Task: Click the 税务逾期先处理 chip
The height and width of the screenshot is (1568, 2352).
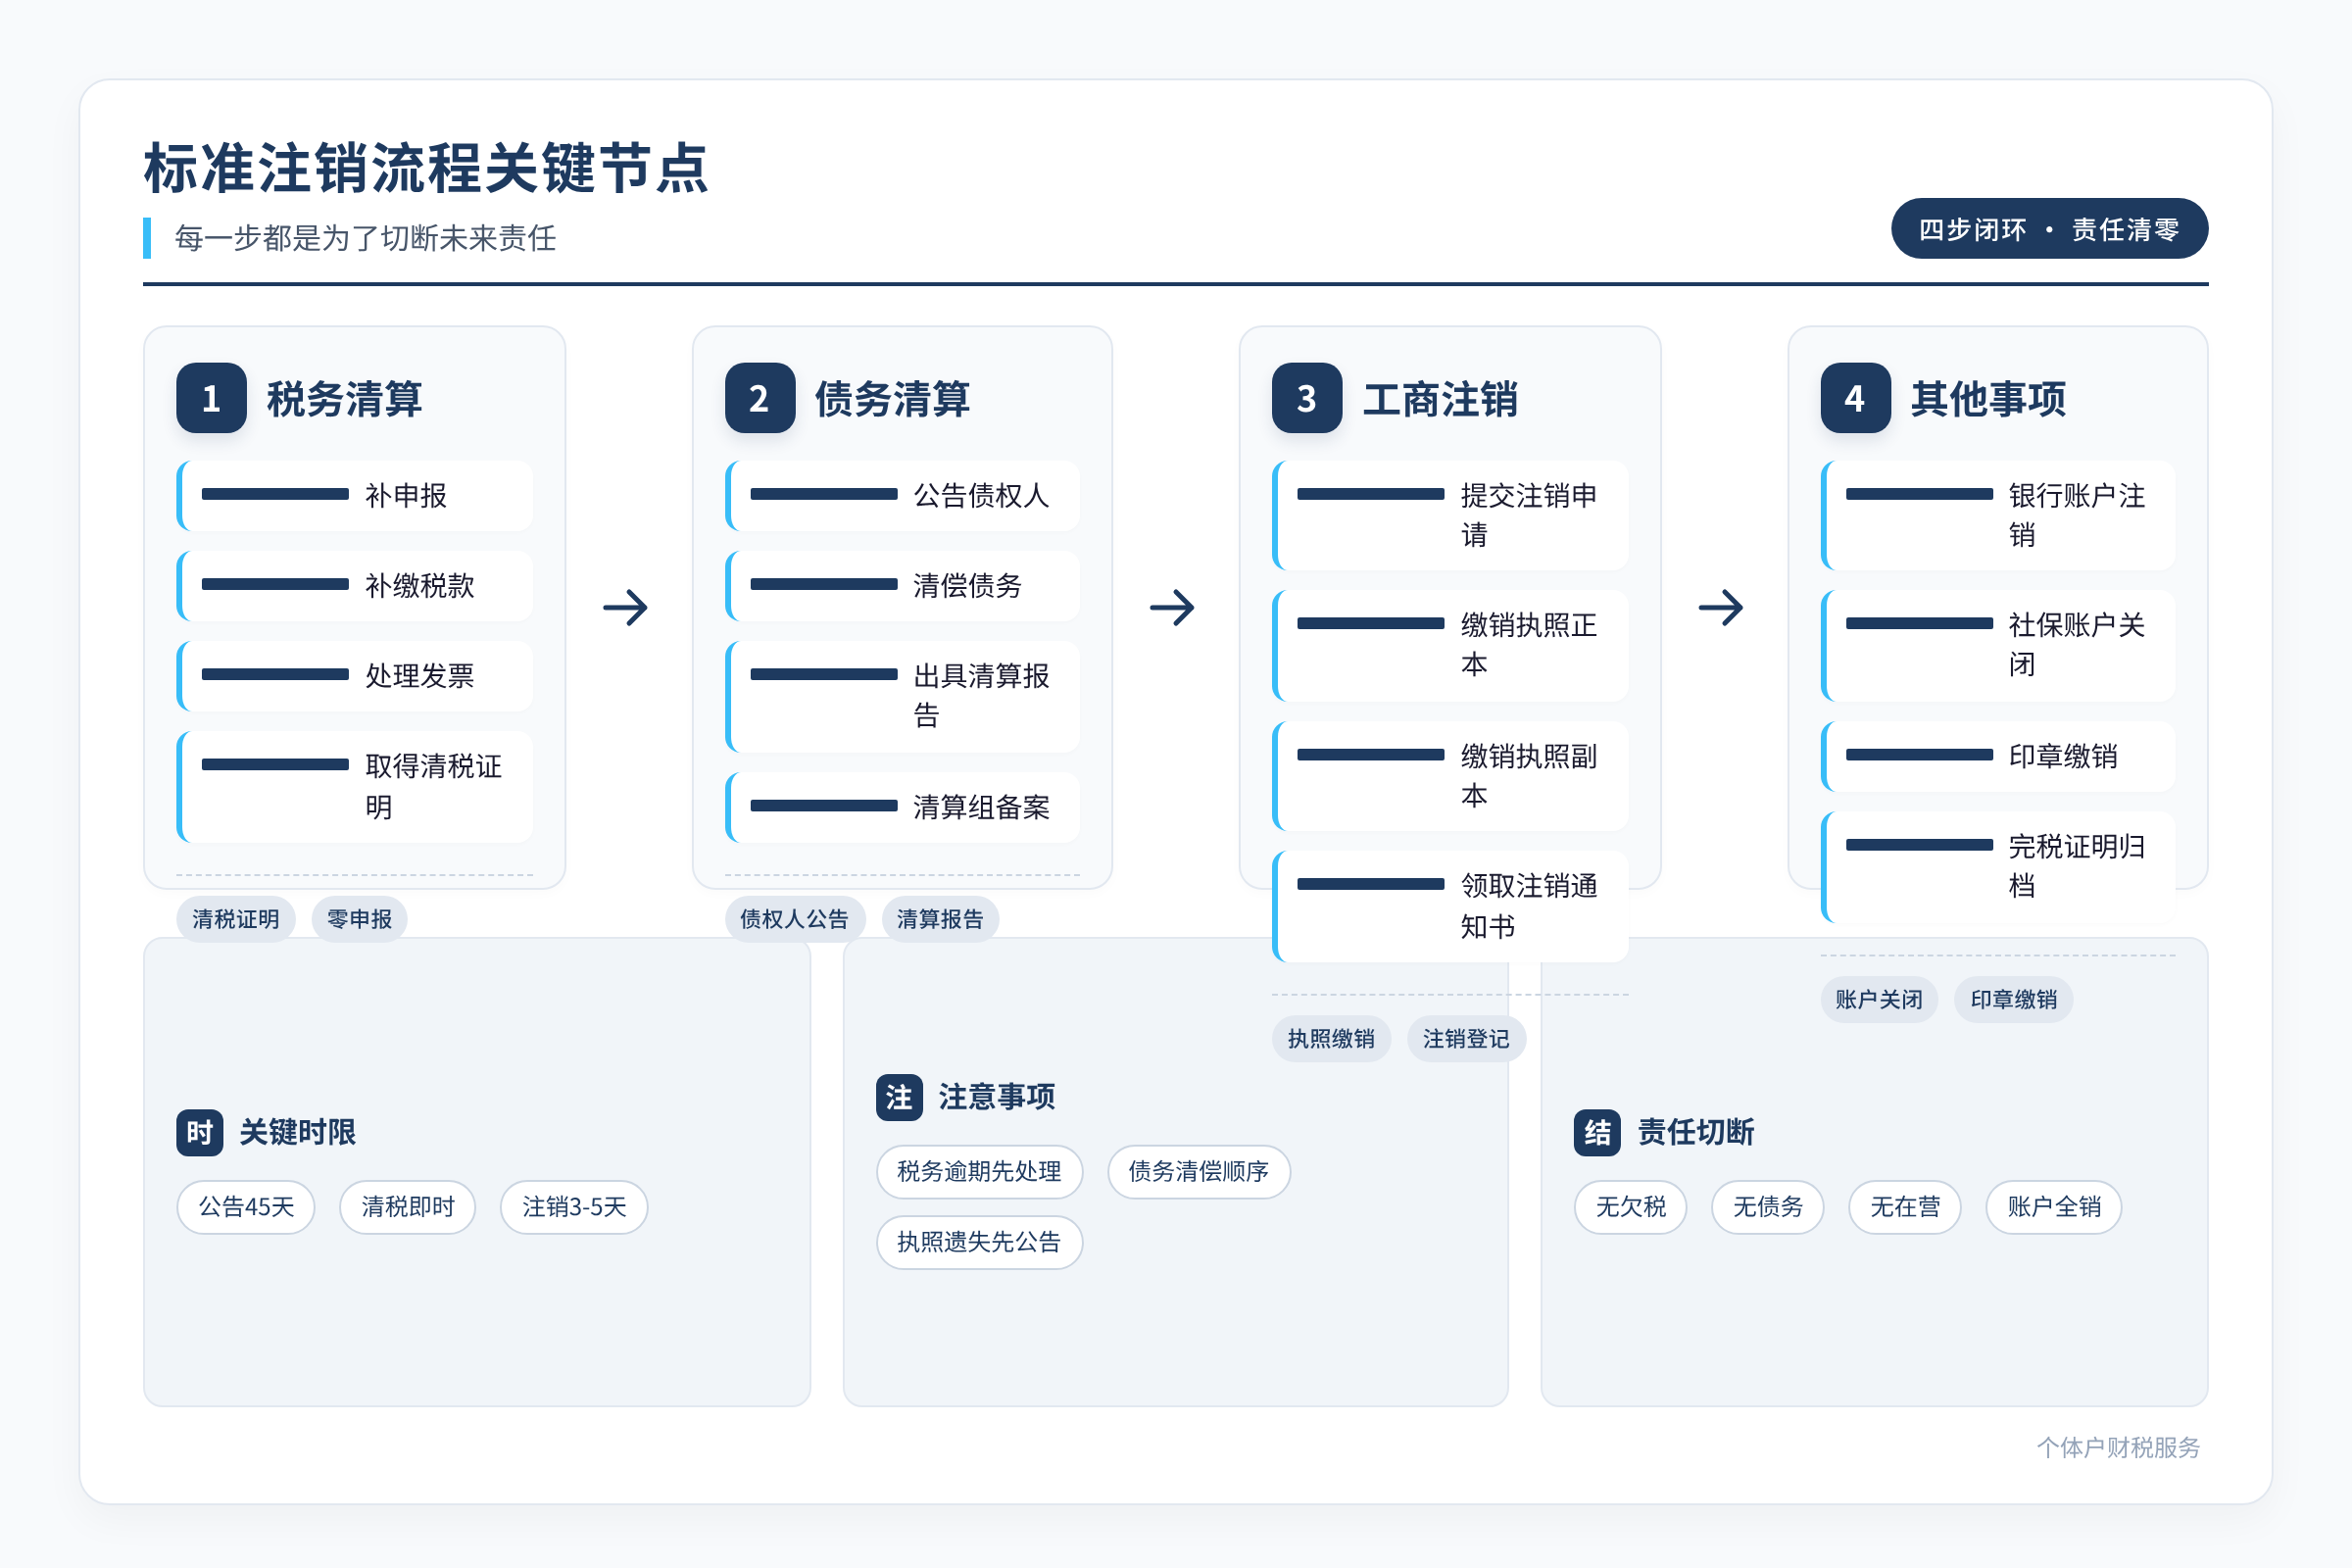Action: click(x=980, y=1172)
